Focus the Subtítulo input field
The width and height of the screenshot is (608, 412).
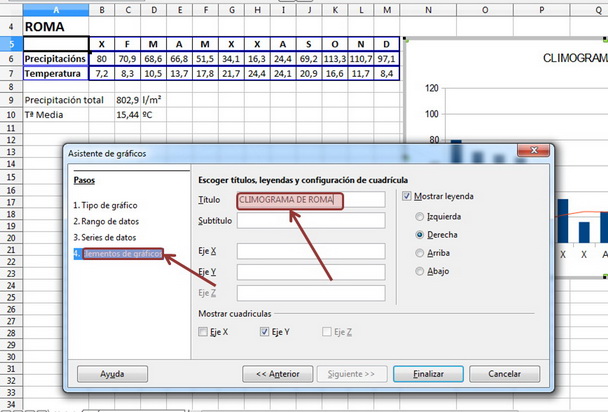coord(310,220)
